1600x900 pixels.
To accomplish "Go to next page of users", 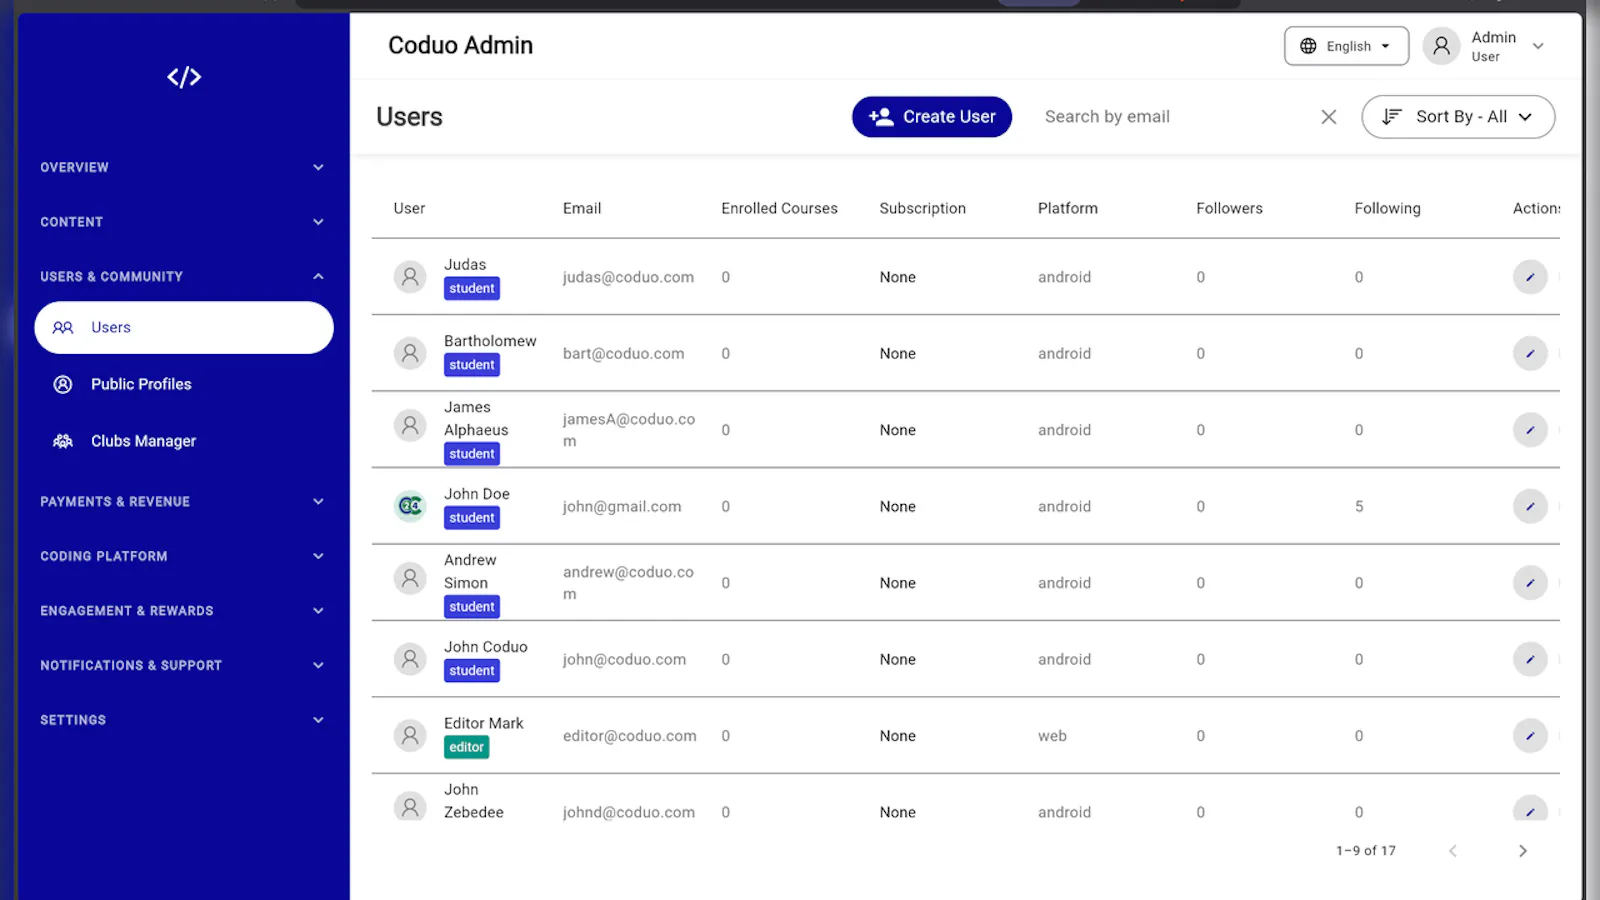I will tap(1522, 851).
